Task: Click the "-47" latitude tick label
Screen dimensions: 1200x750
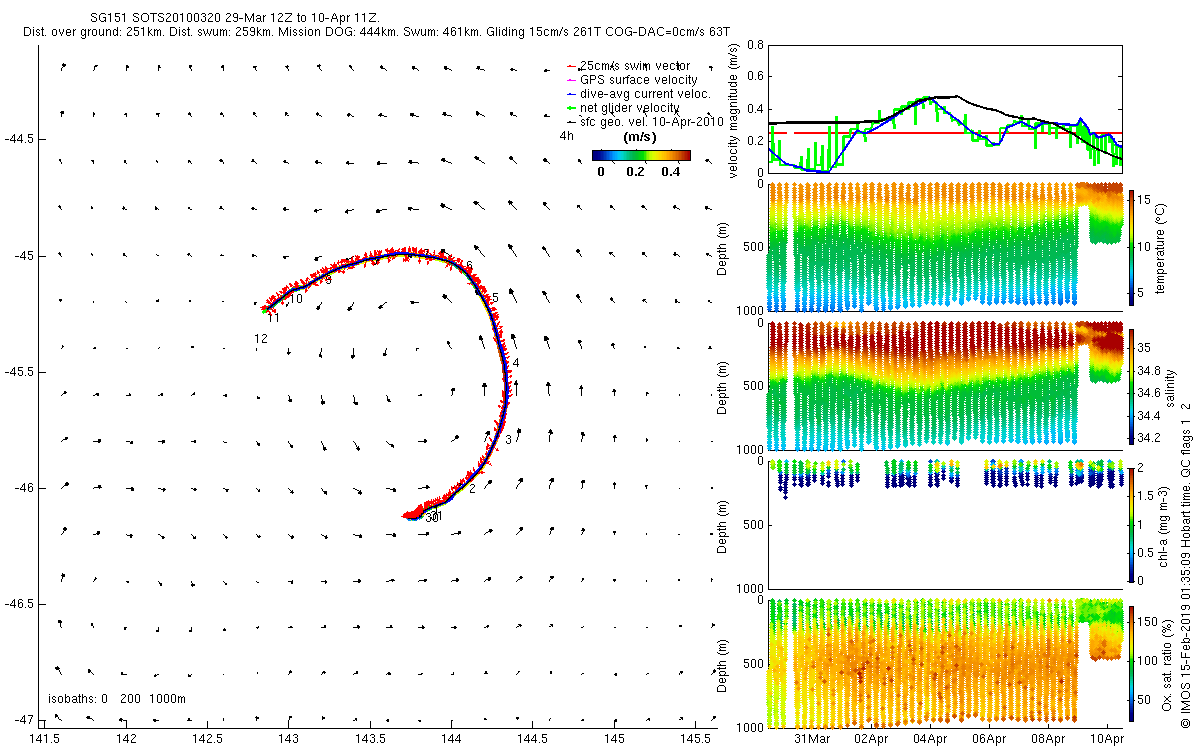Action: [22, 720]
